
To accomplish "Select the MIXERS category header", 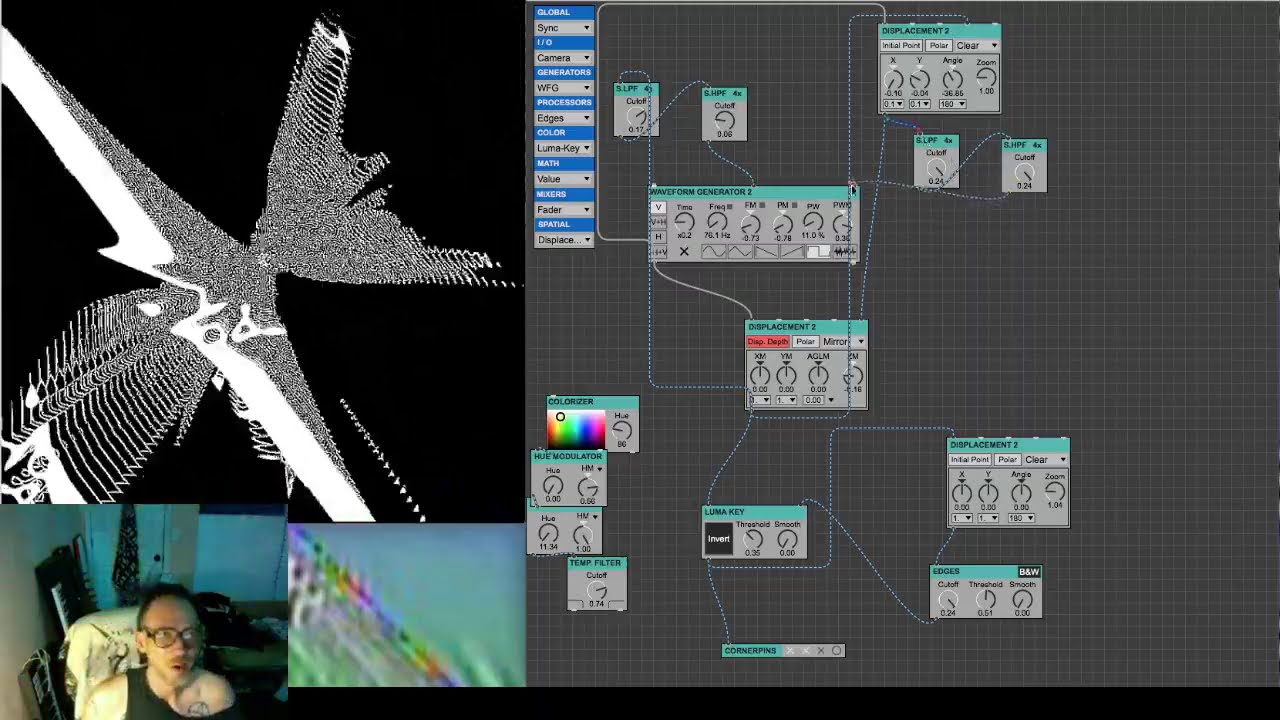I will [563, 194].
